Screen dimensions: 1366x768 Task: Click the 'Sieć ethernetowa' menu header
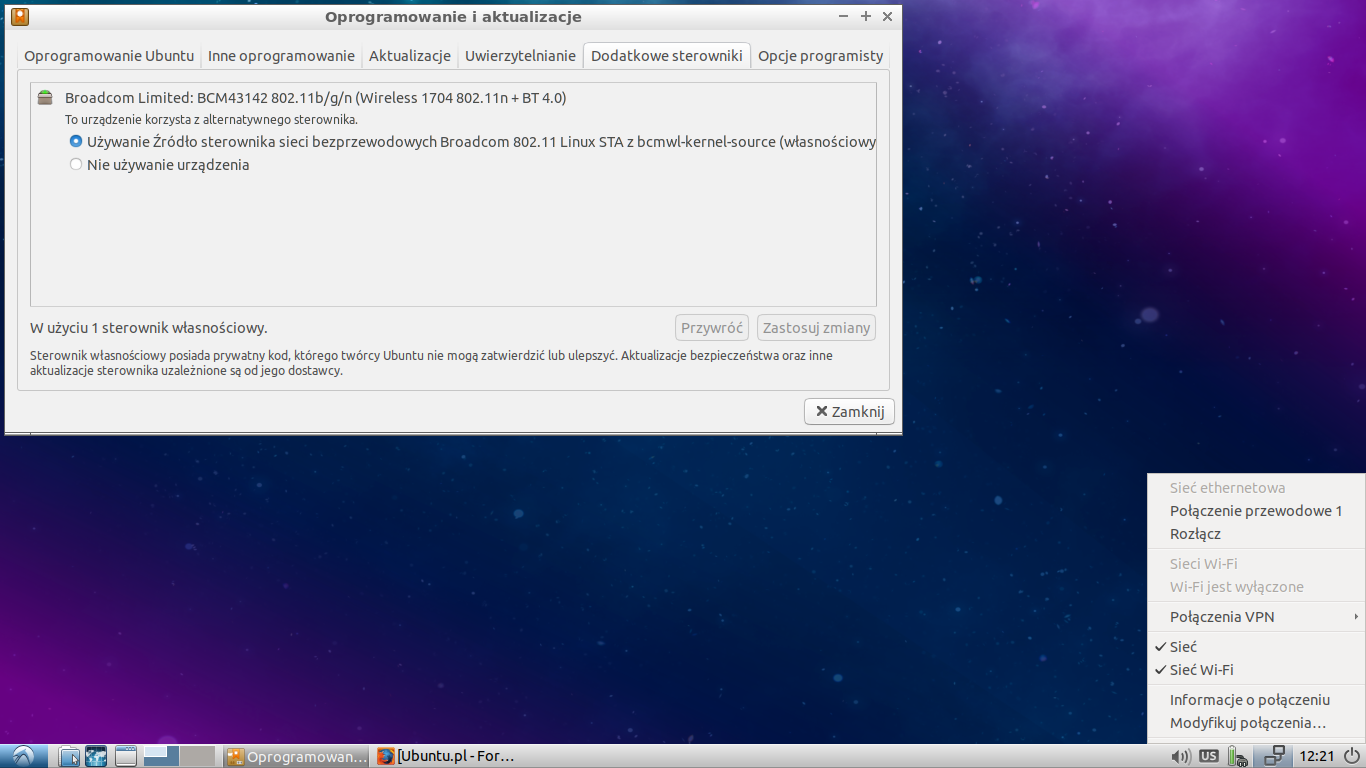[x=1228, y=488]
